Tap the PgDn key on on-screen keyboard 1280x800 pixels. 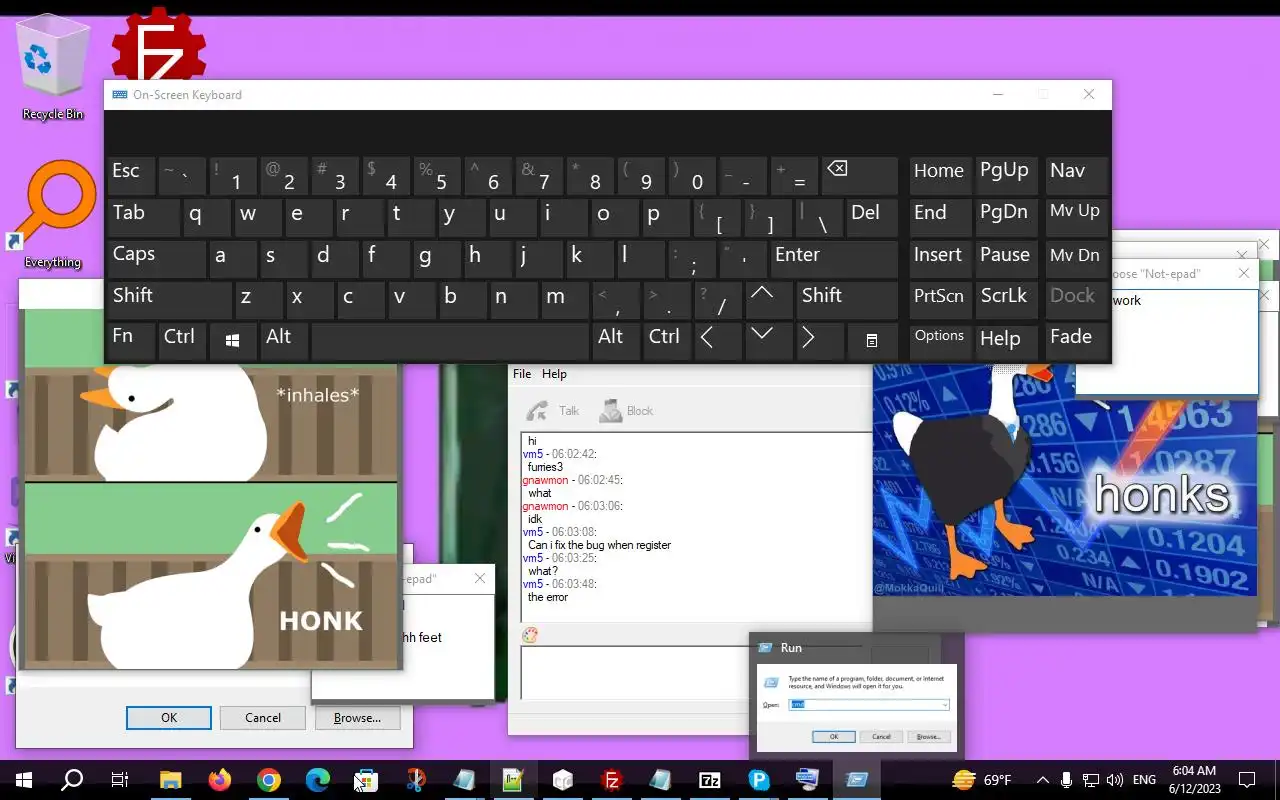[x=1007, y=215]
